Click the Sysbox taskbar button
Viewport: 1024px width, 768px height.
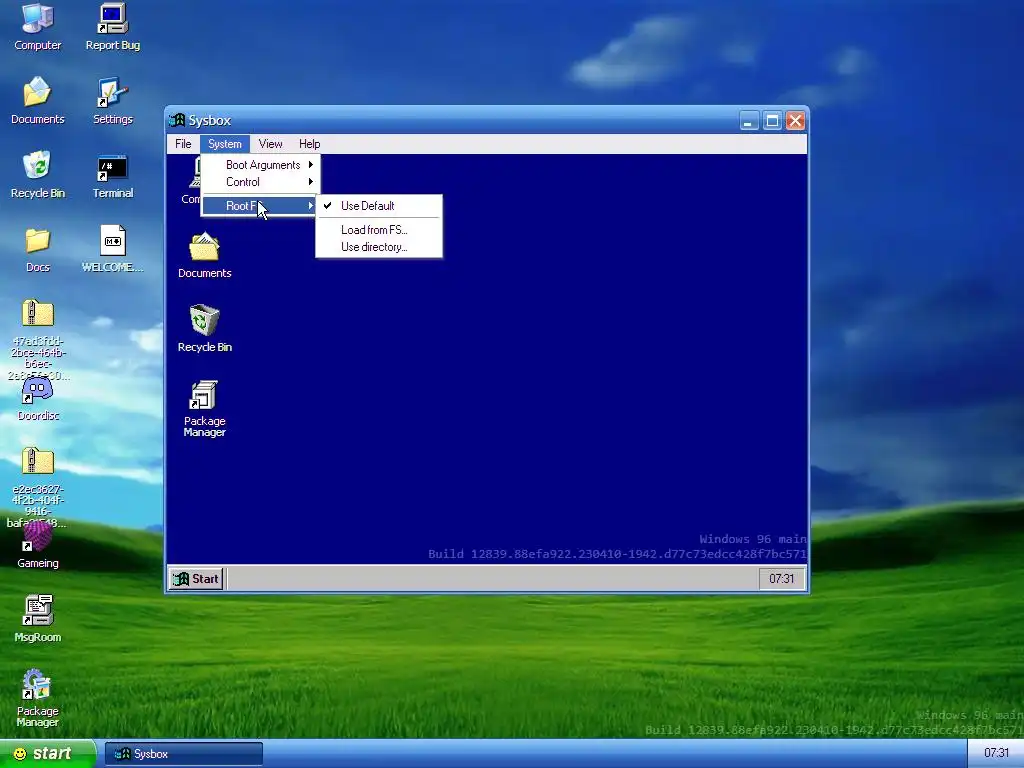pyautogui.click(x=184, y=754)
